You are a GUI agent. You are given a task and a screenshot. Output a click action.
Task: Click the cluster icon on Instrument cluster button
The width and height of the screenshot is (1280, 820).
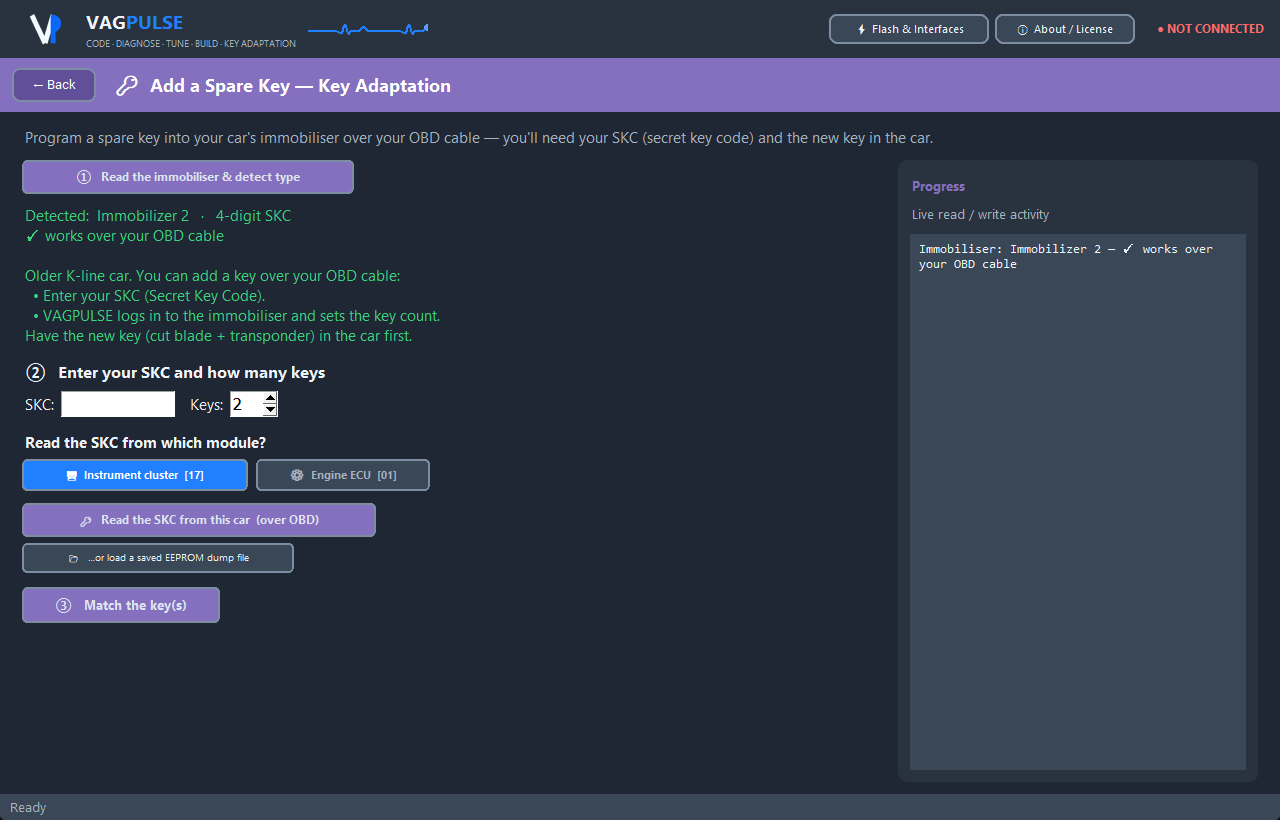tap(72, 475)
